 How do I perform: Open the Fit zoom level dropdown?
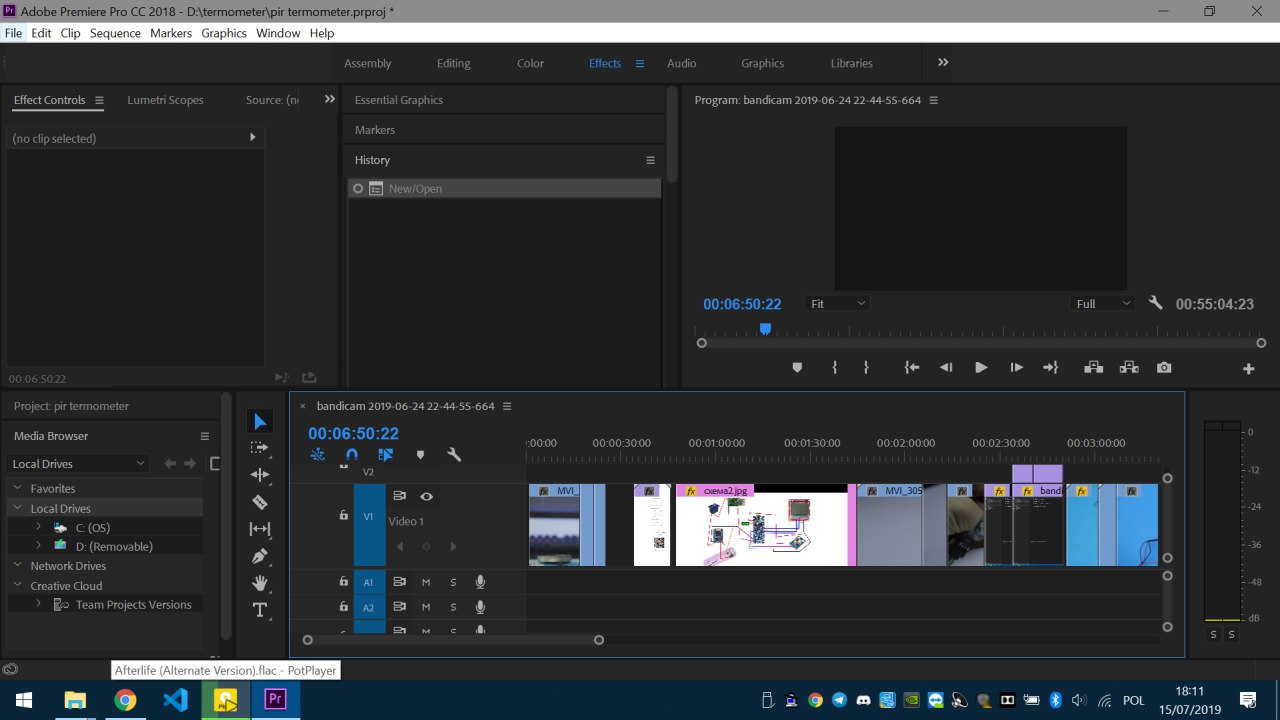tap(838, 303)
